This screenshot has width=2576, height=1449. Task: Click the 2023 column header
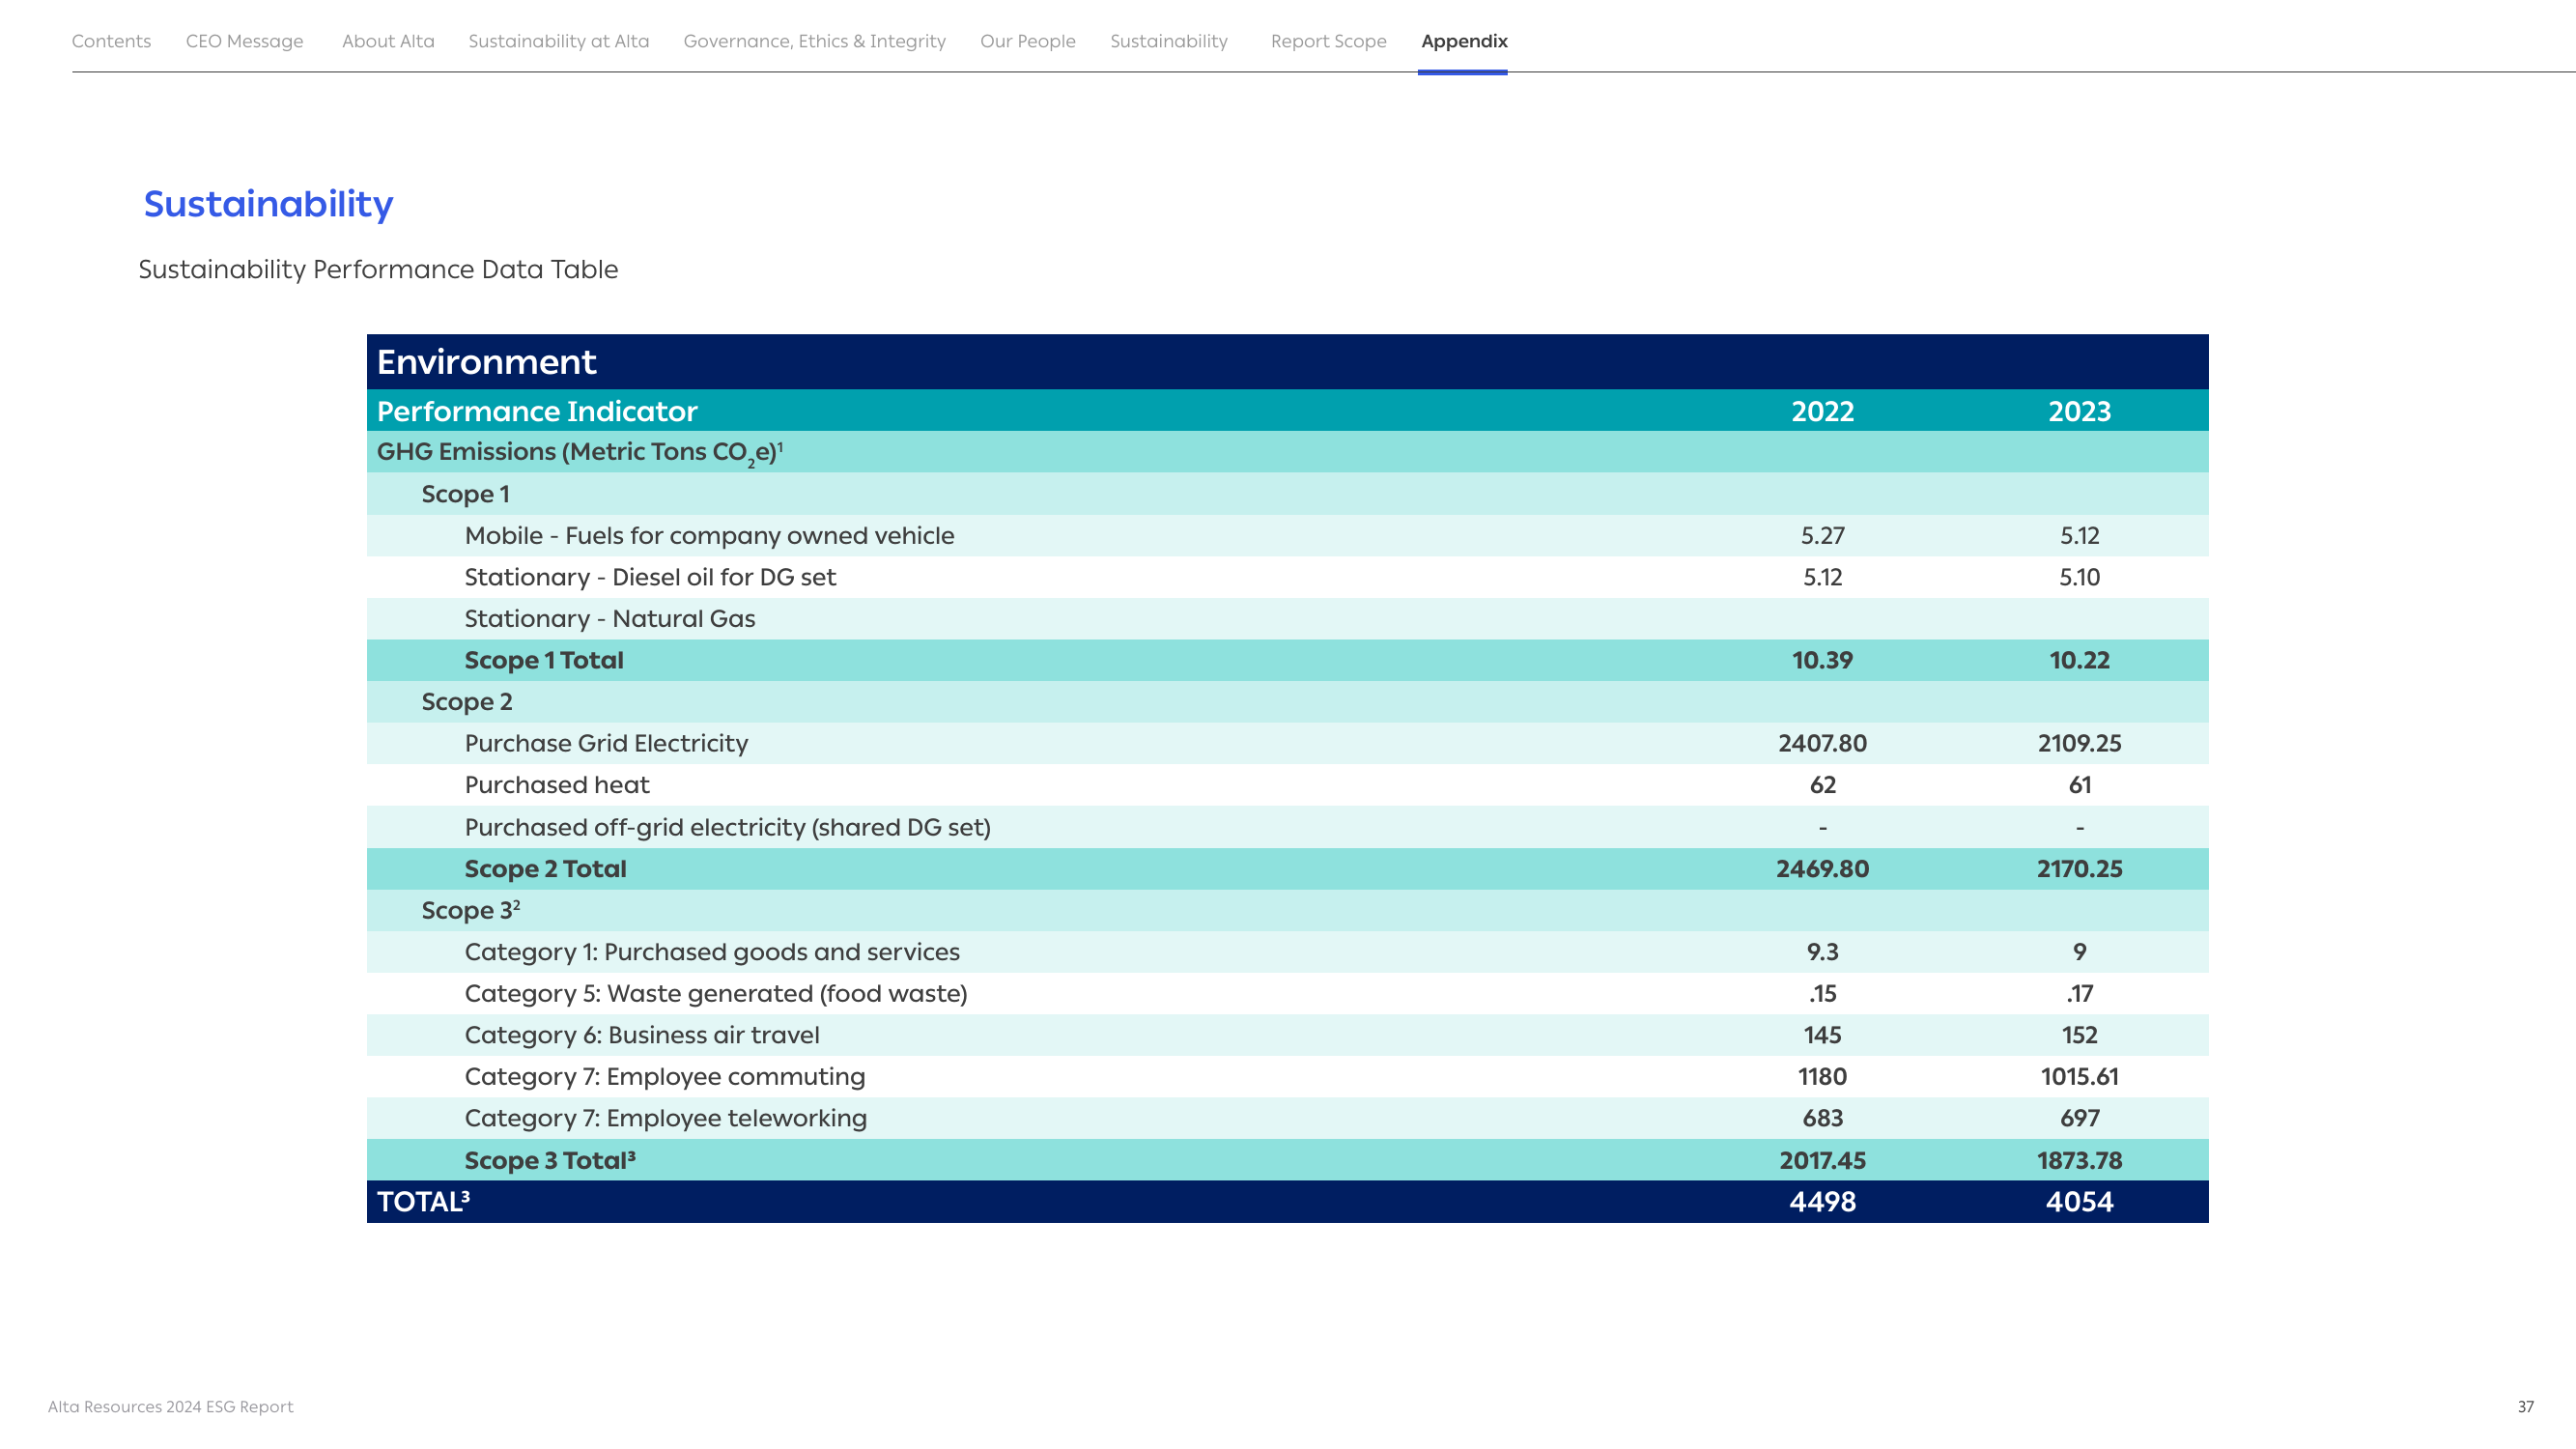tap(2079, 411)
